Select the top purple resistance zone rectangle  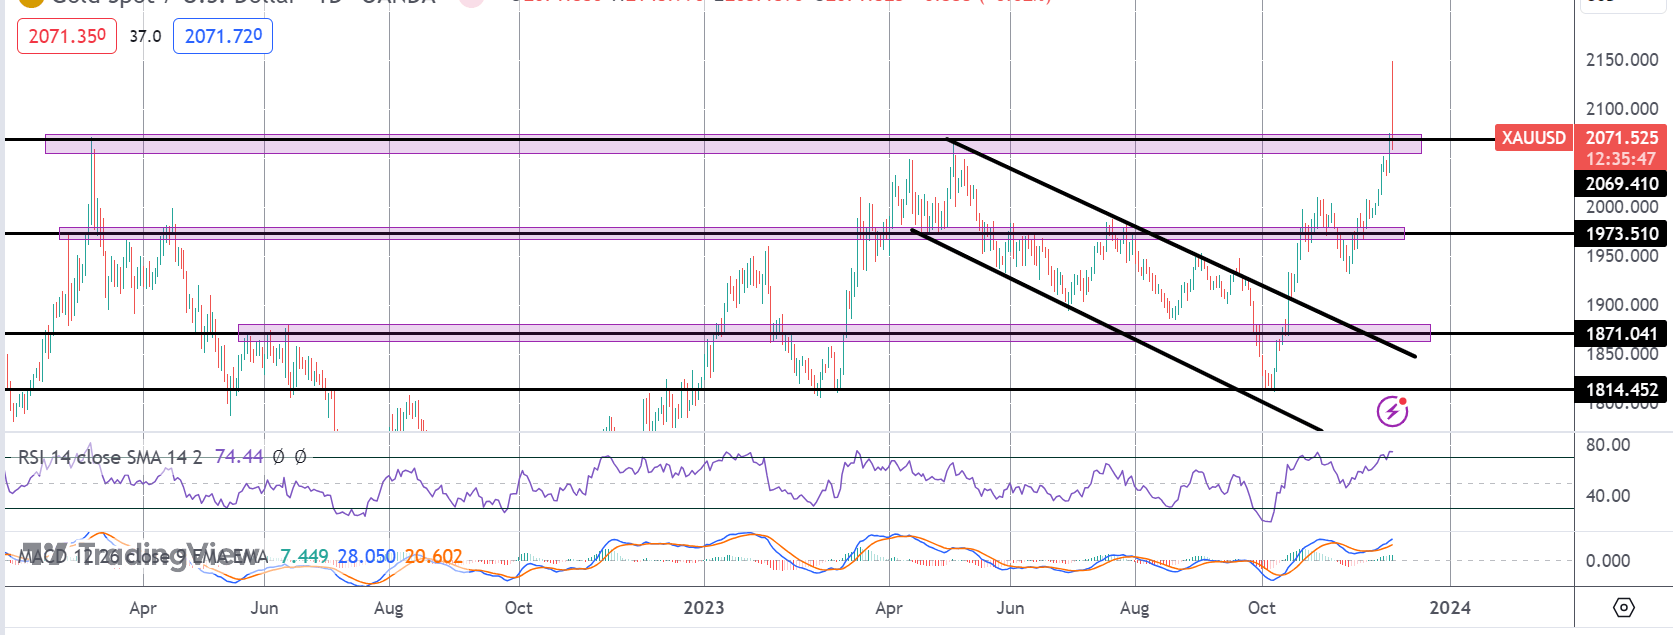click(733, 144)
